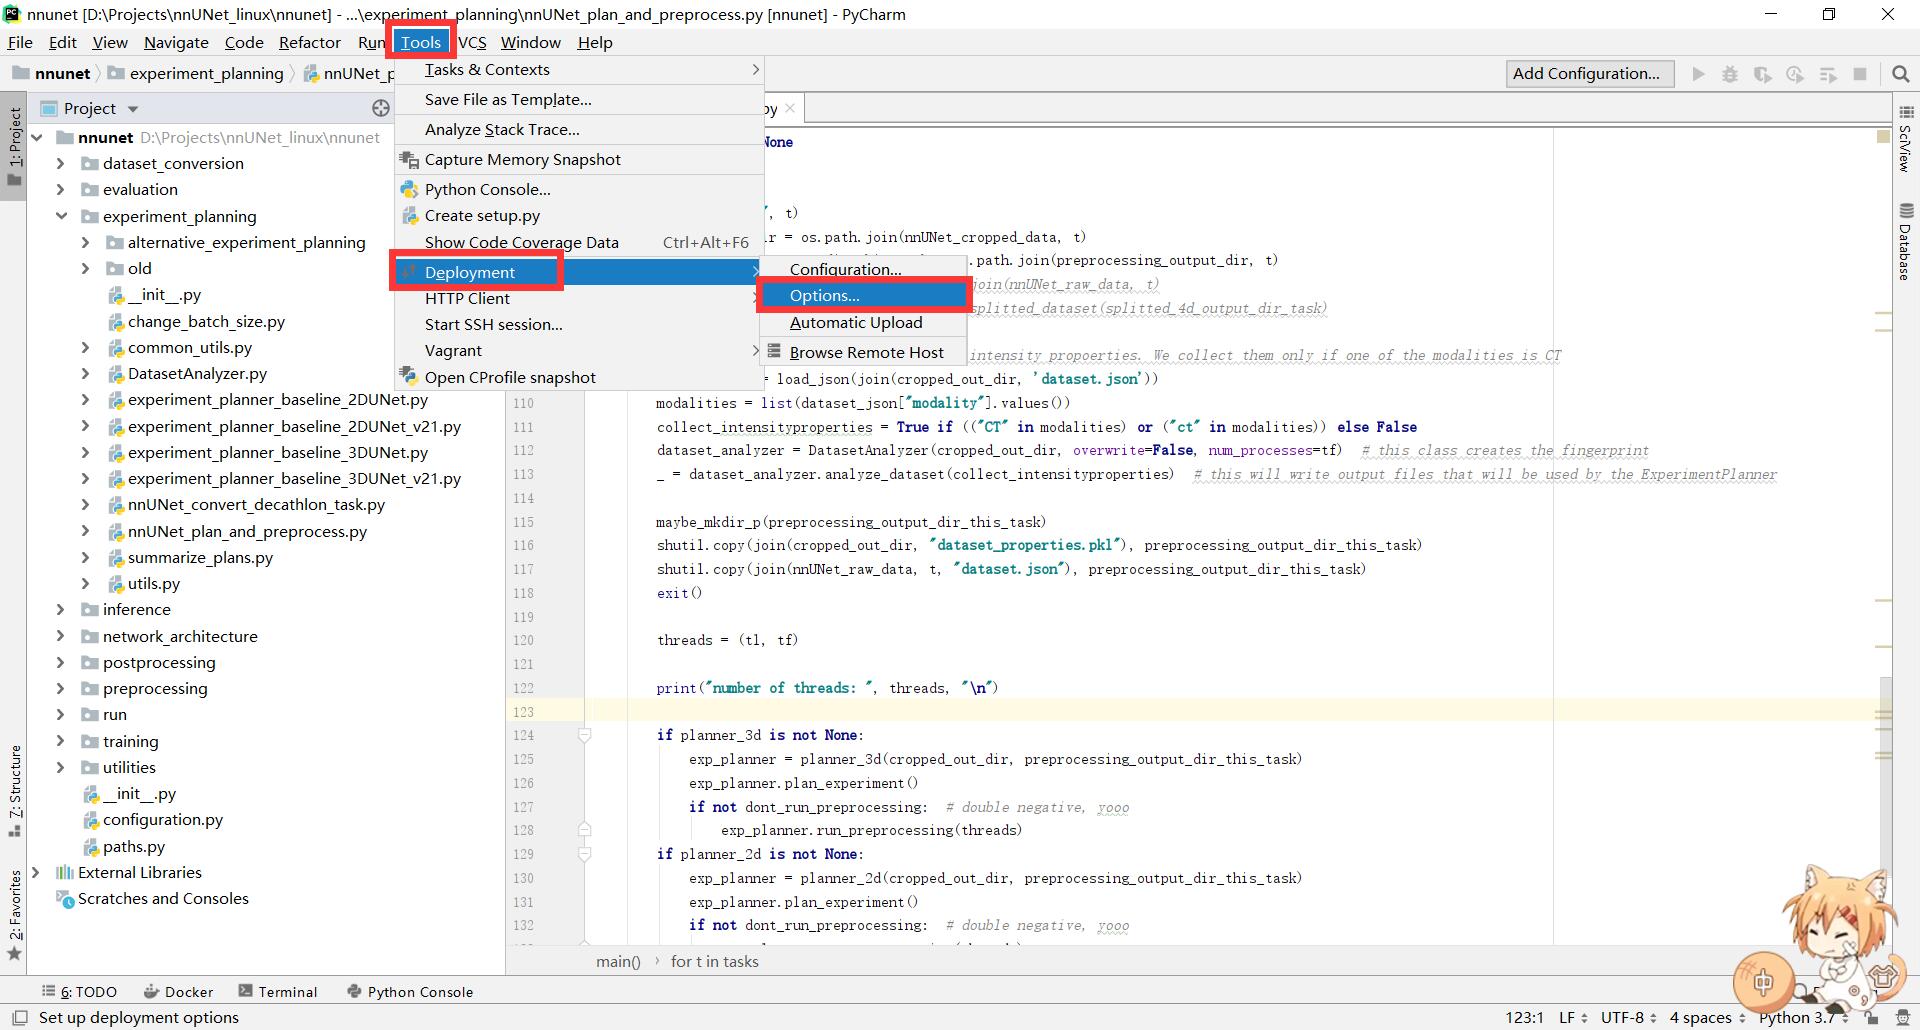Toggle Automatic Upload menu item
Image resolution: width=1920 pixels, height=1030 pixels.
(x=863, y=323)
